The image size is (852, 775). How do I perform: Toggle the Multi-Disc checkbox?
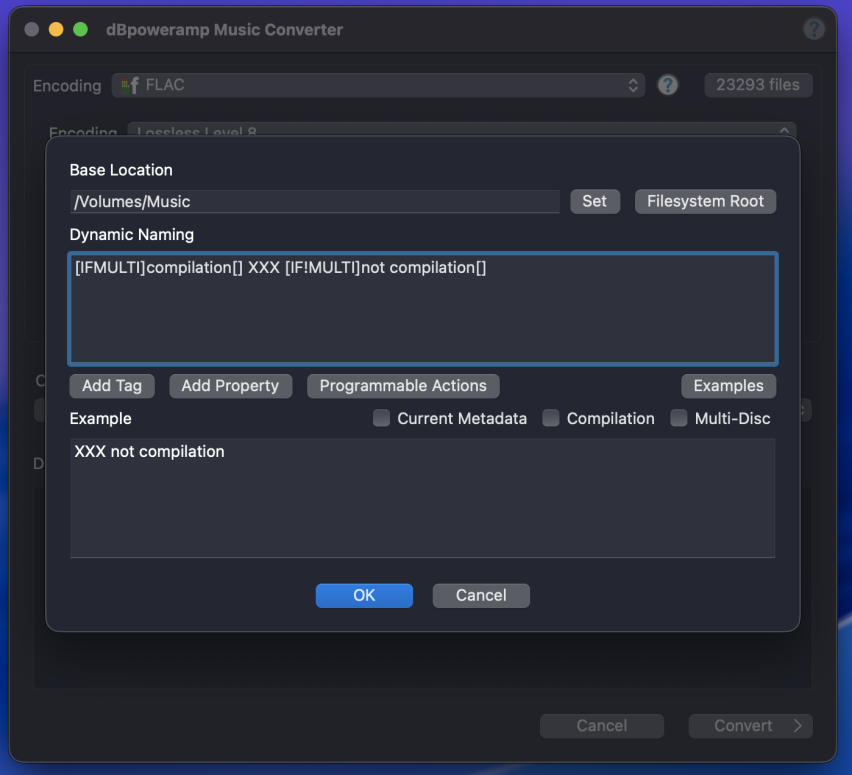coord(679,418)
